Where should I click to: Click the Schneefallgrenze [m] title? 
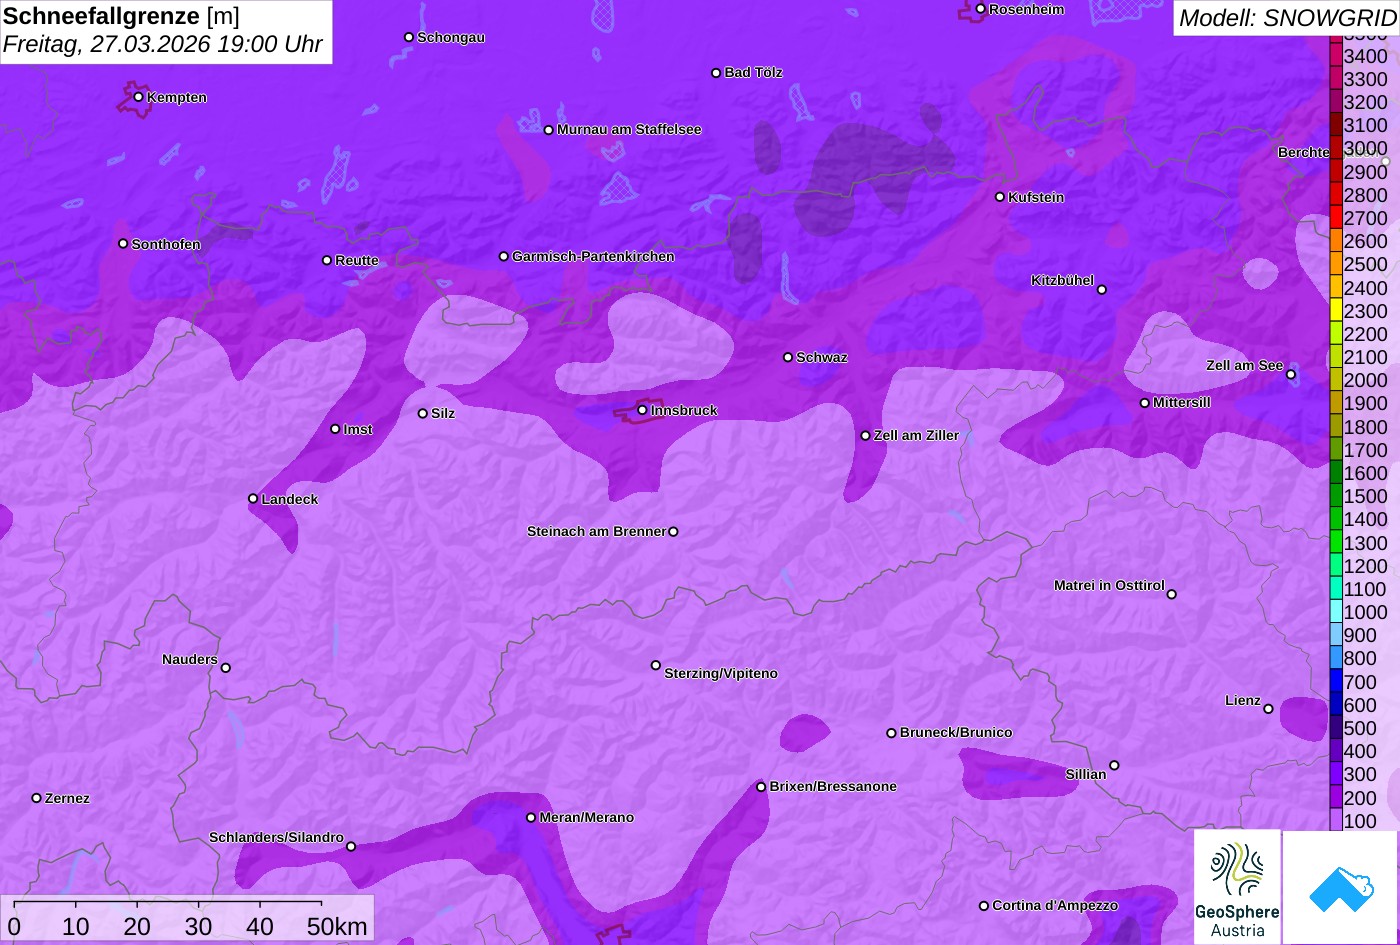pos(121,16)
